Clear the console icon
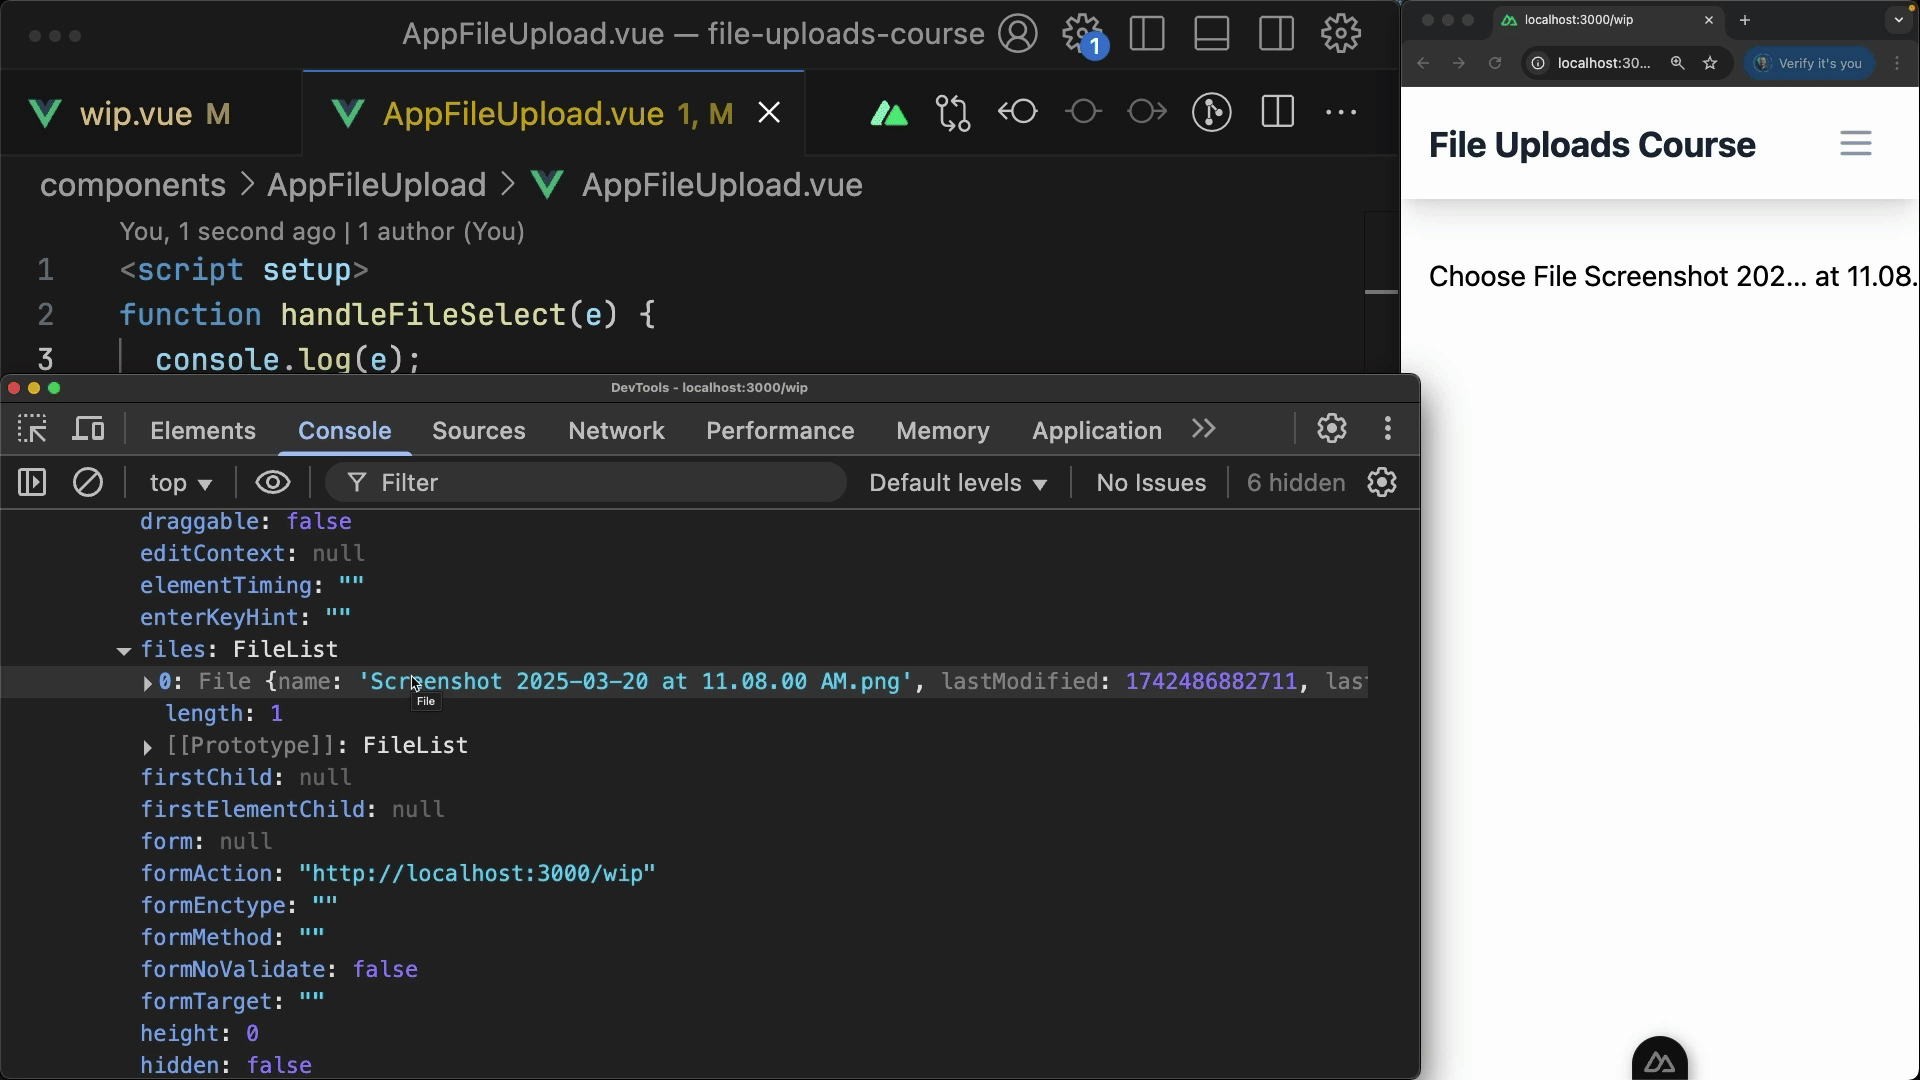Image resolution: width=1920 pixels, height=1080 pixels. click(x=88, y=483)
